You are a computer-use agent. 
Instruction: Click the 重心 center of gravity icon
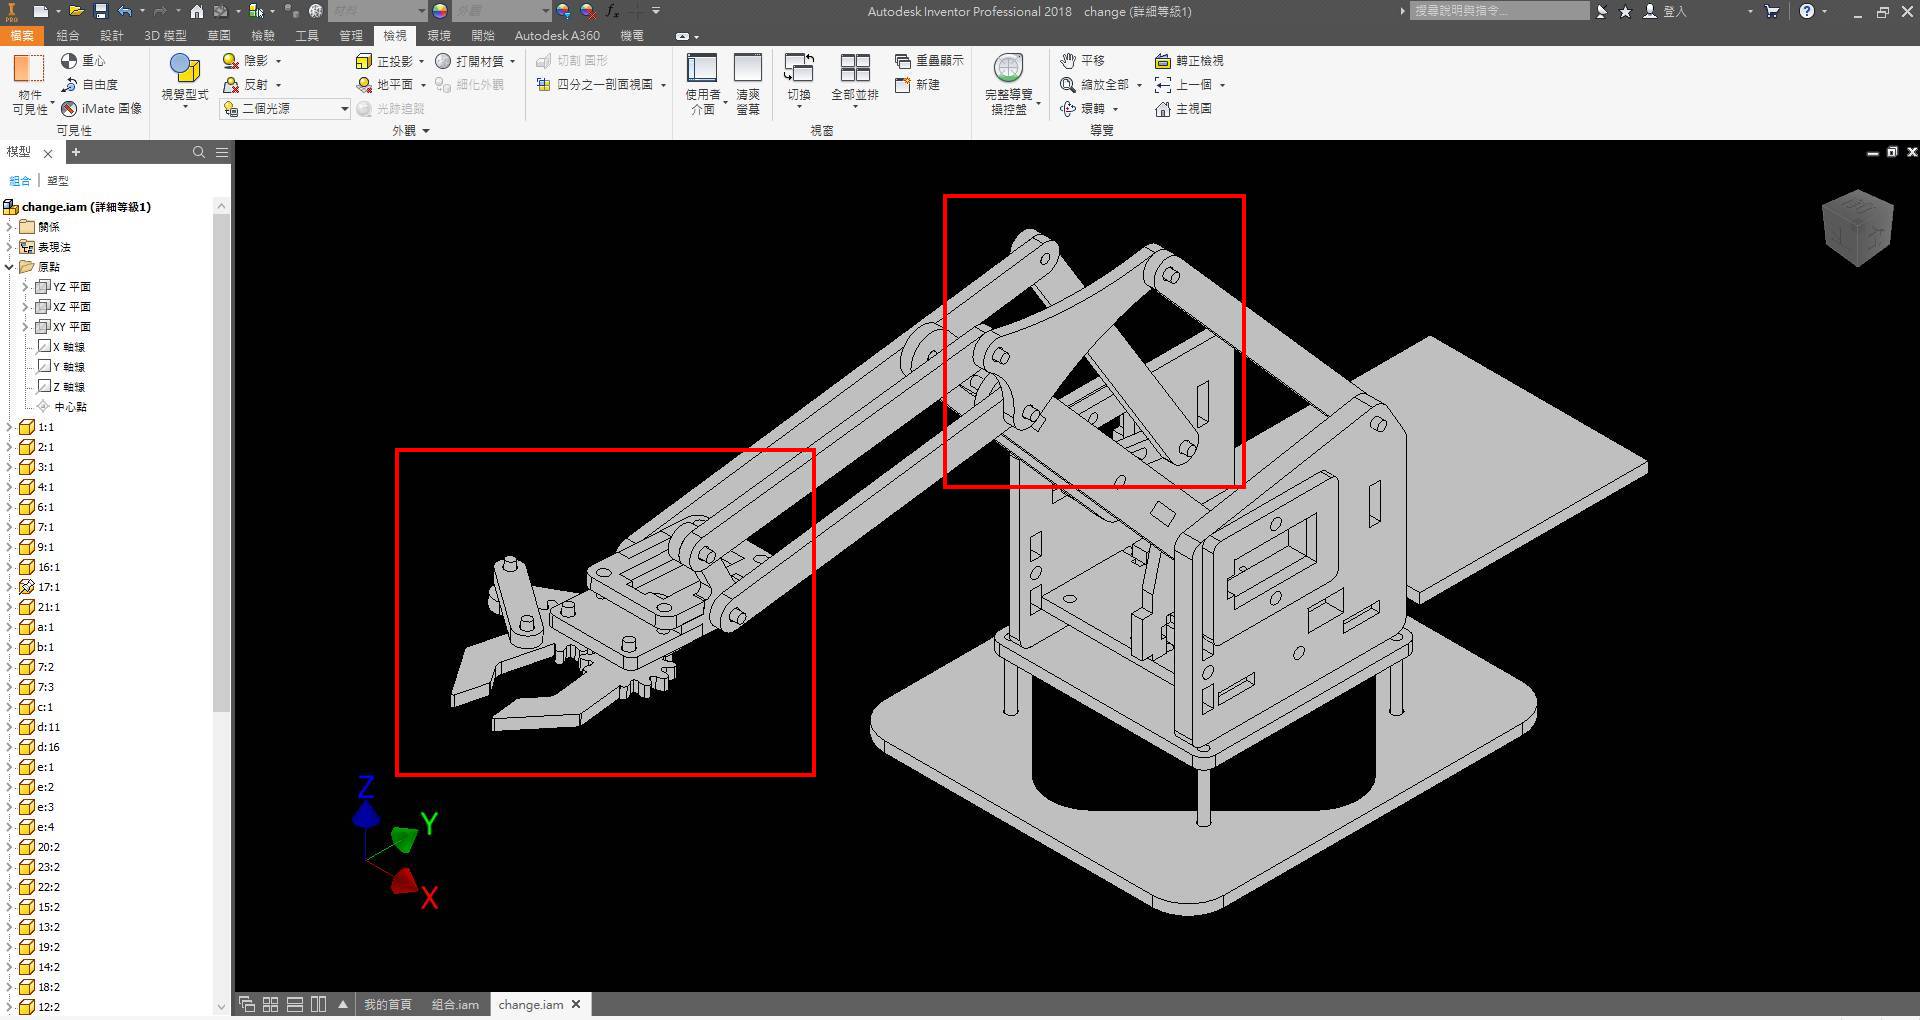tap(69, 61)
